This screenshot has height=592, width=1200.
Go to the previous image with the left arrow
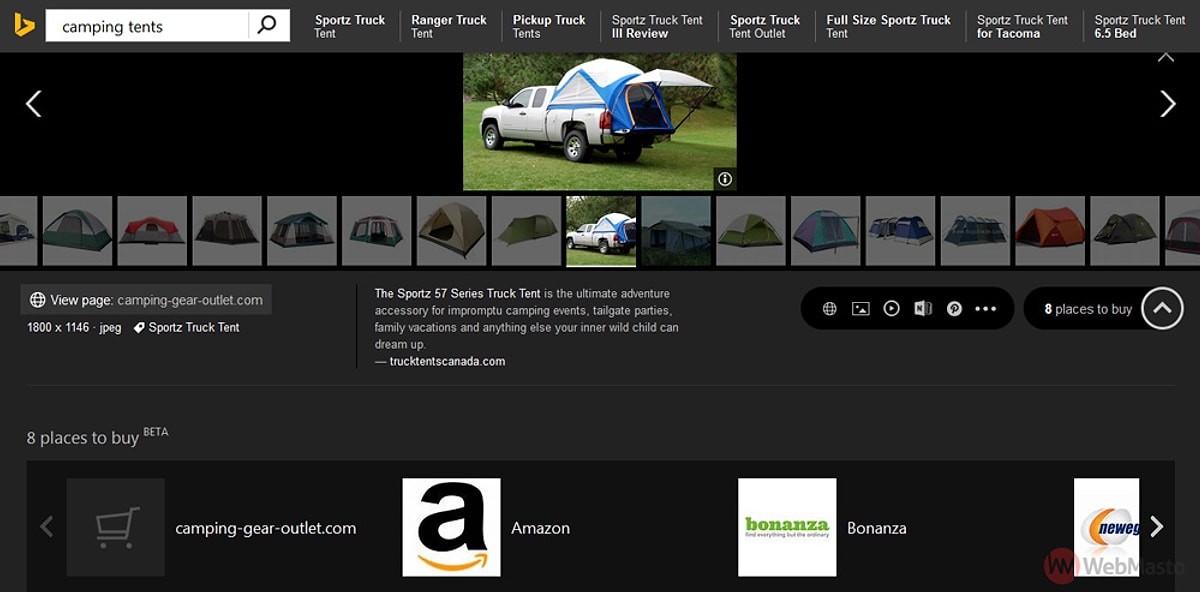point(33,103)
